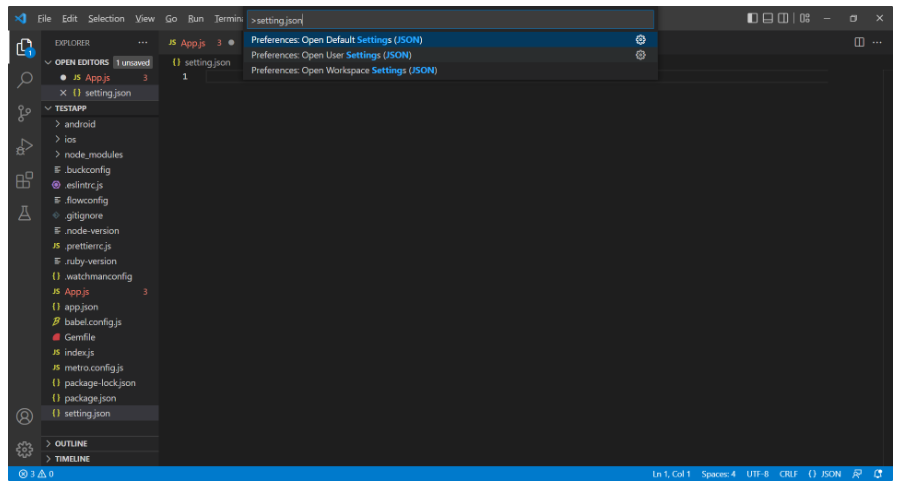Expand the android folder
900x488 pixels.
[x=80, y=124]
